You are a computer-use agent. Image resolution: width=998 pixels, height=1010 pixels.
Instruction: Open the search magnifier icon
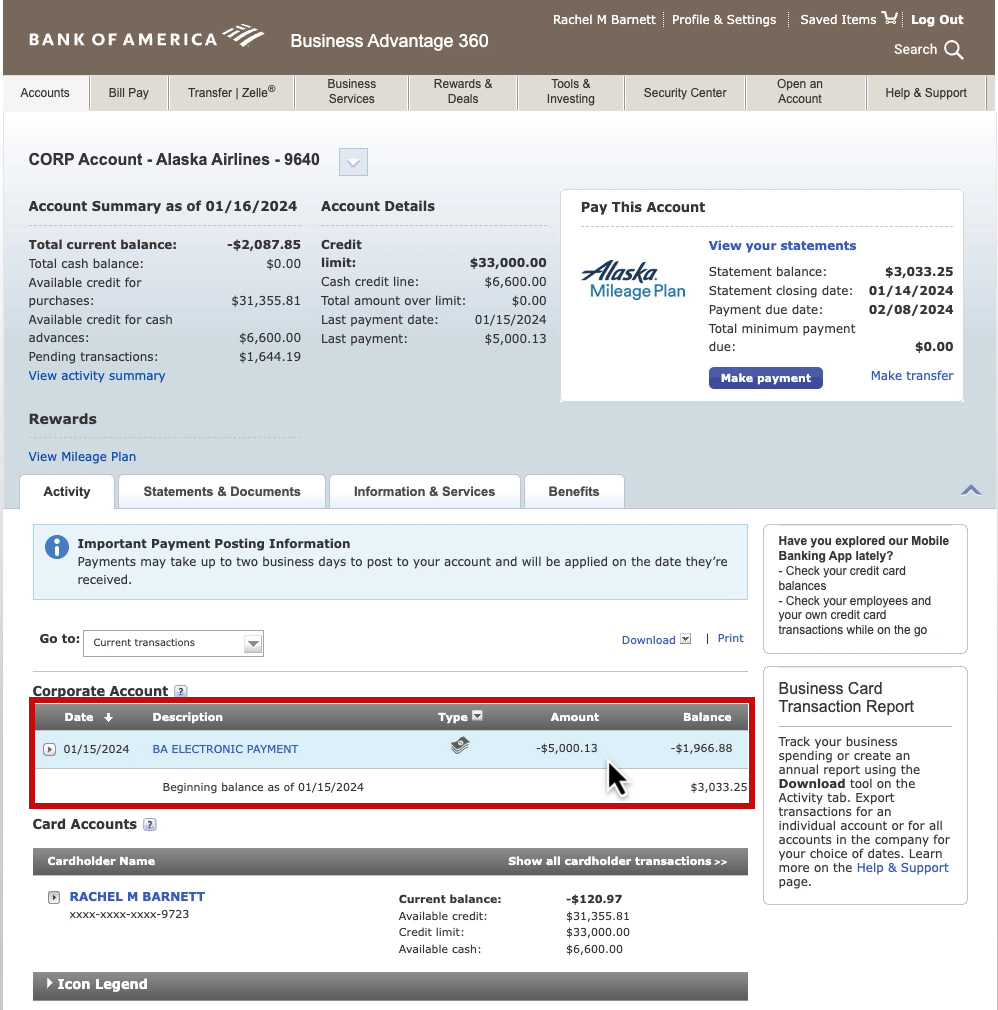click(x=954, y=50)
